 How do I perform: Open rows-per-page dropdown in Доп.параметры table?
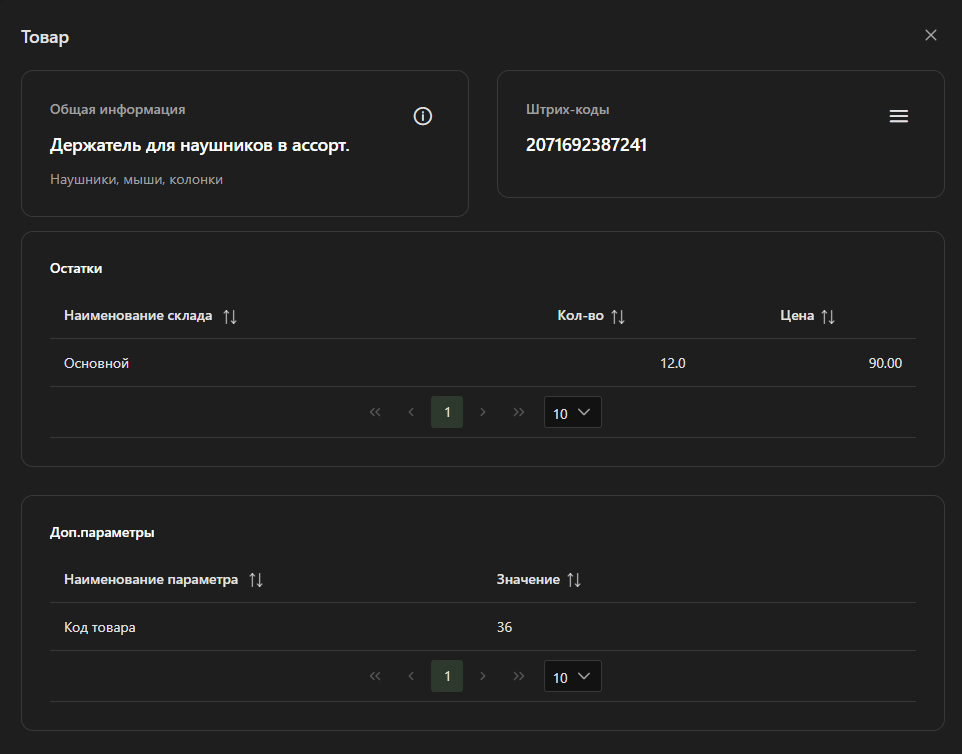[x=573, y=677]
